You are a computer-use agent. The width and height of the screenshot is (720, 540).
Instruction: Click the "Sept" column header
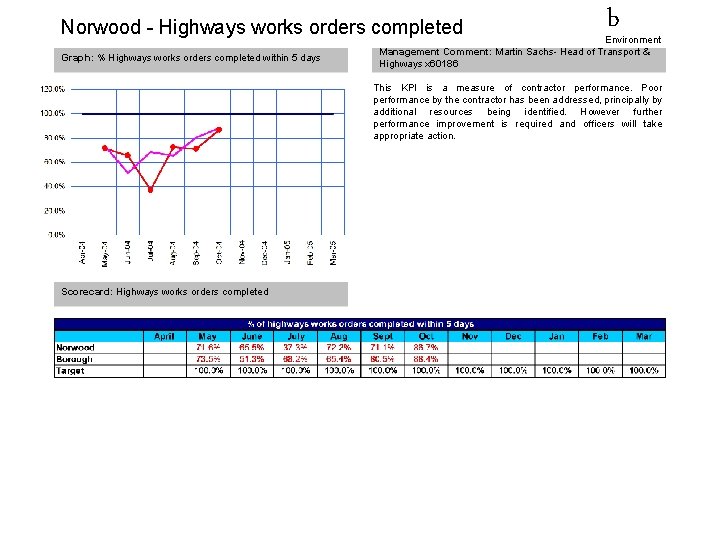[x=382, y=336]
